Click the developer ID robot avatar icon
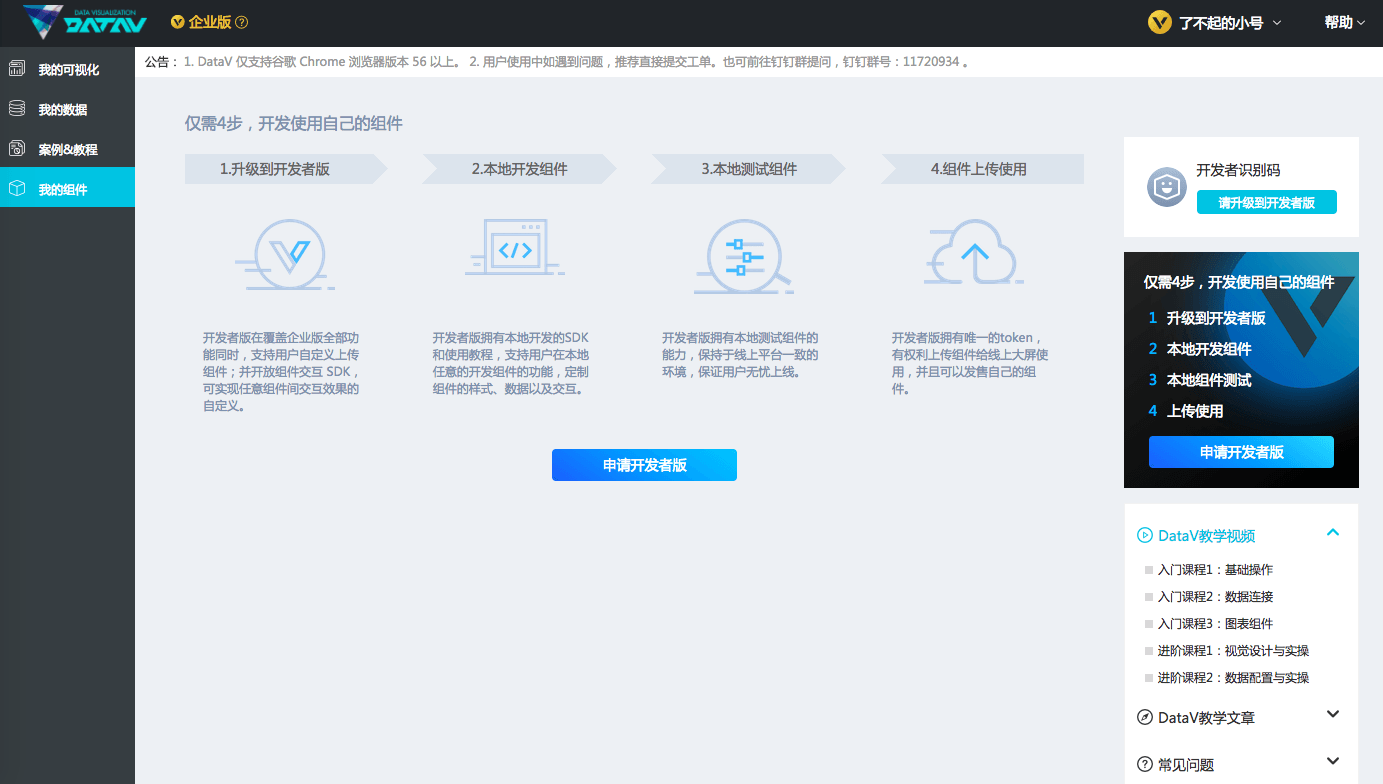The image size is (1383, 784). [x=1166, y=187]
